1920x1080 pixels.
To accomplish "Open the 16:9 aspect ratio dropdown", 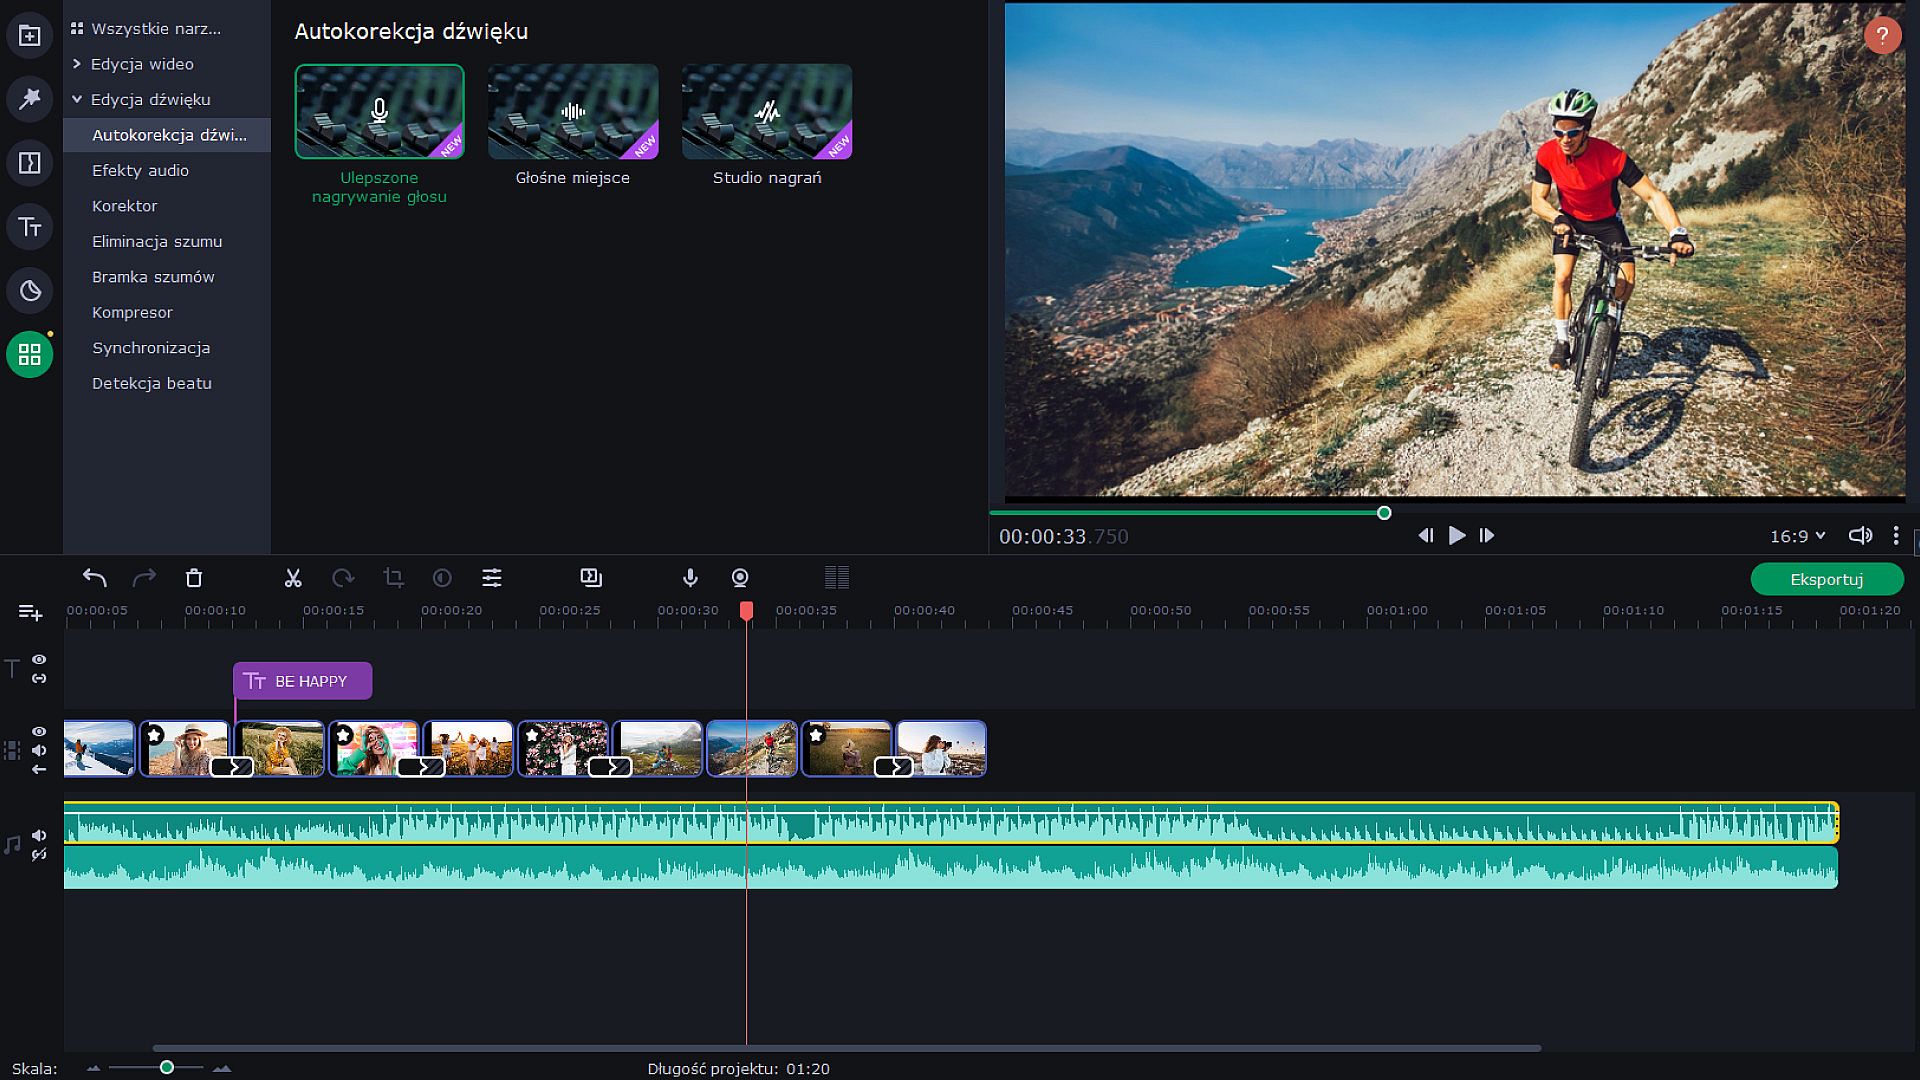I will tap(1797, 536).
